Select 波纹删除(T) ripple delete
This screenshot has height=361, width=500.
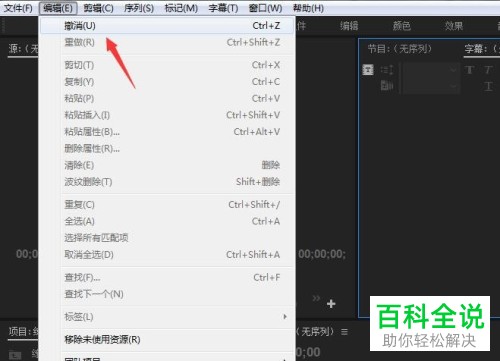tap(167, 182)
